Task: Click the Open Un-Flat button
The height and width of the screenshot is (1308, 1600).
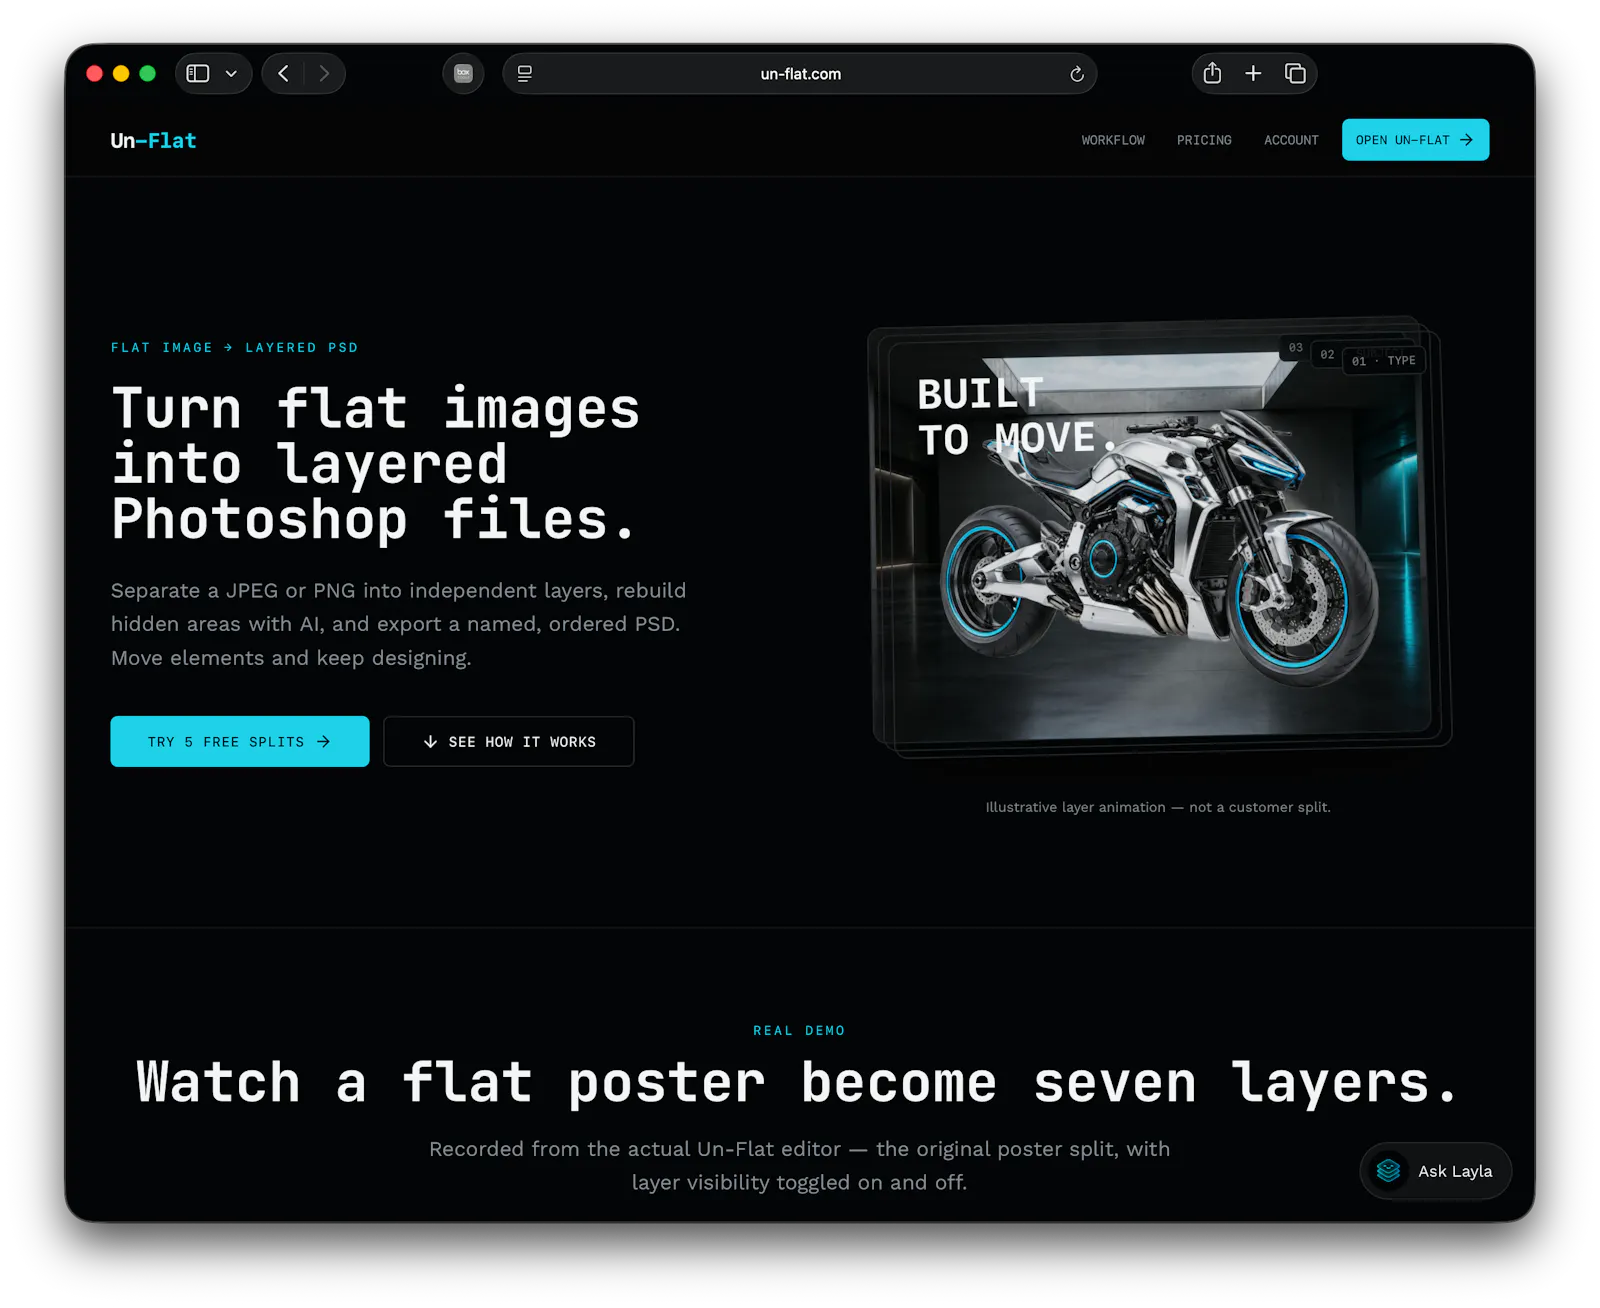Action: [x=1415, y=140]
